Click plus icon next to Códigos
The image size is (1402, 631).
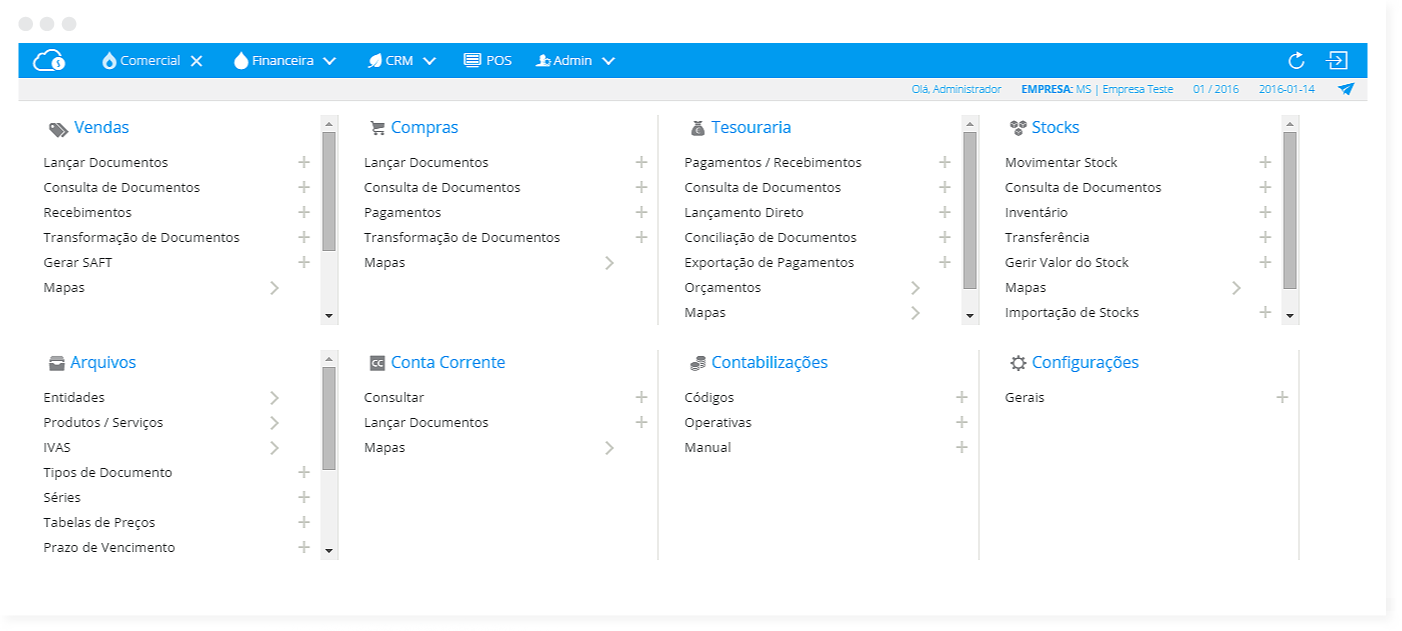click(x=961, y=397)
